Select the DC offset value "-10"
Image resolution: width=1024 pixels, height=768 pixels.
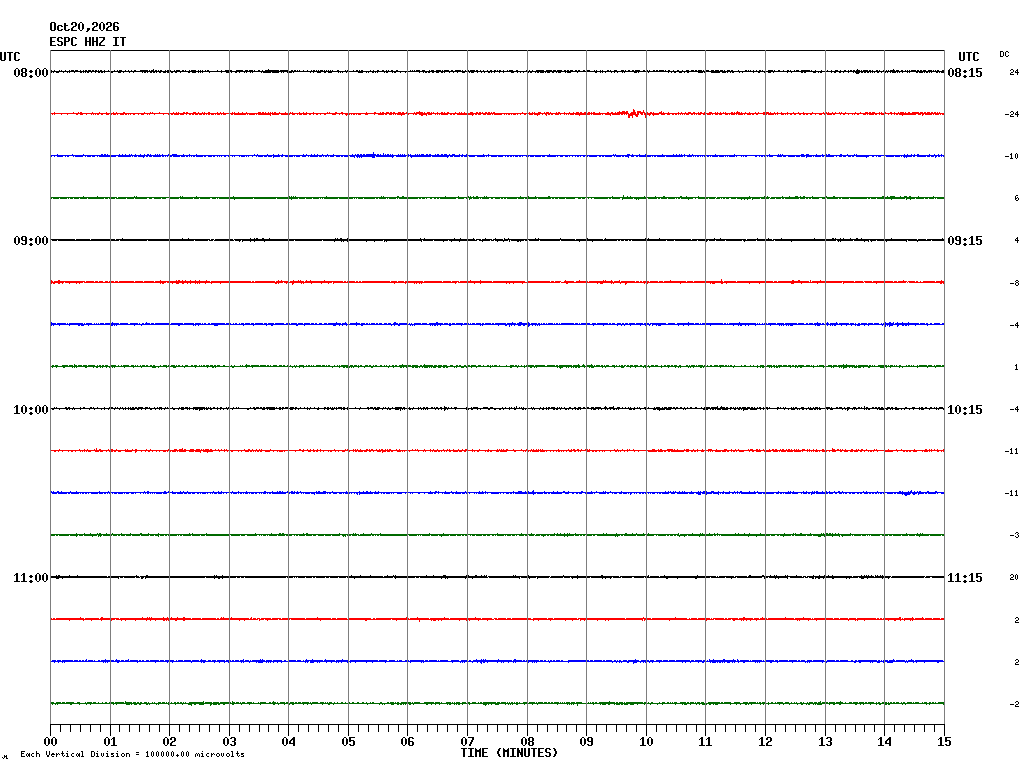click(x=1012, y=157)
